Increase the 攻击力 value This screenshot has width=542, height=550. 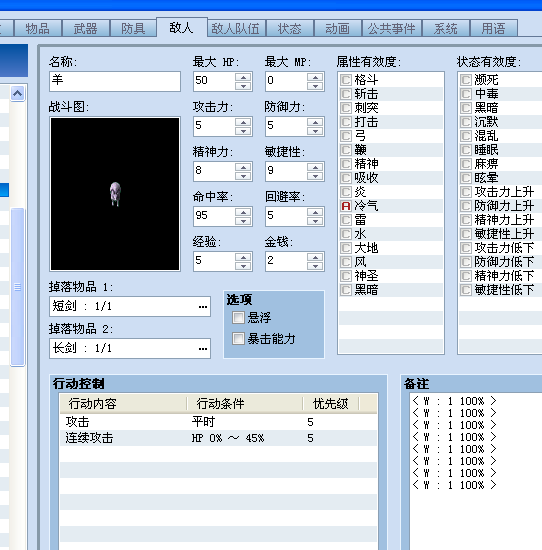[x=243, y=122]
